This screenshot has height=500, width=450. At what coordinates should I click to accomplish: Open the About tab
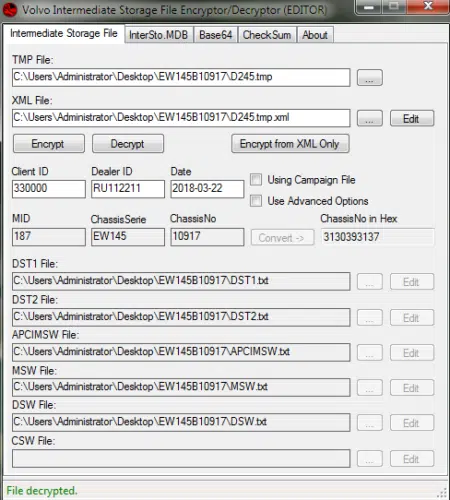point(315,35)
